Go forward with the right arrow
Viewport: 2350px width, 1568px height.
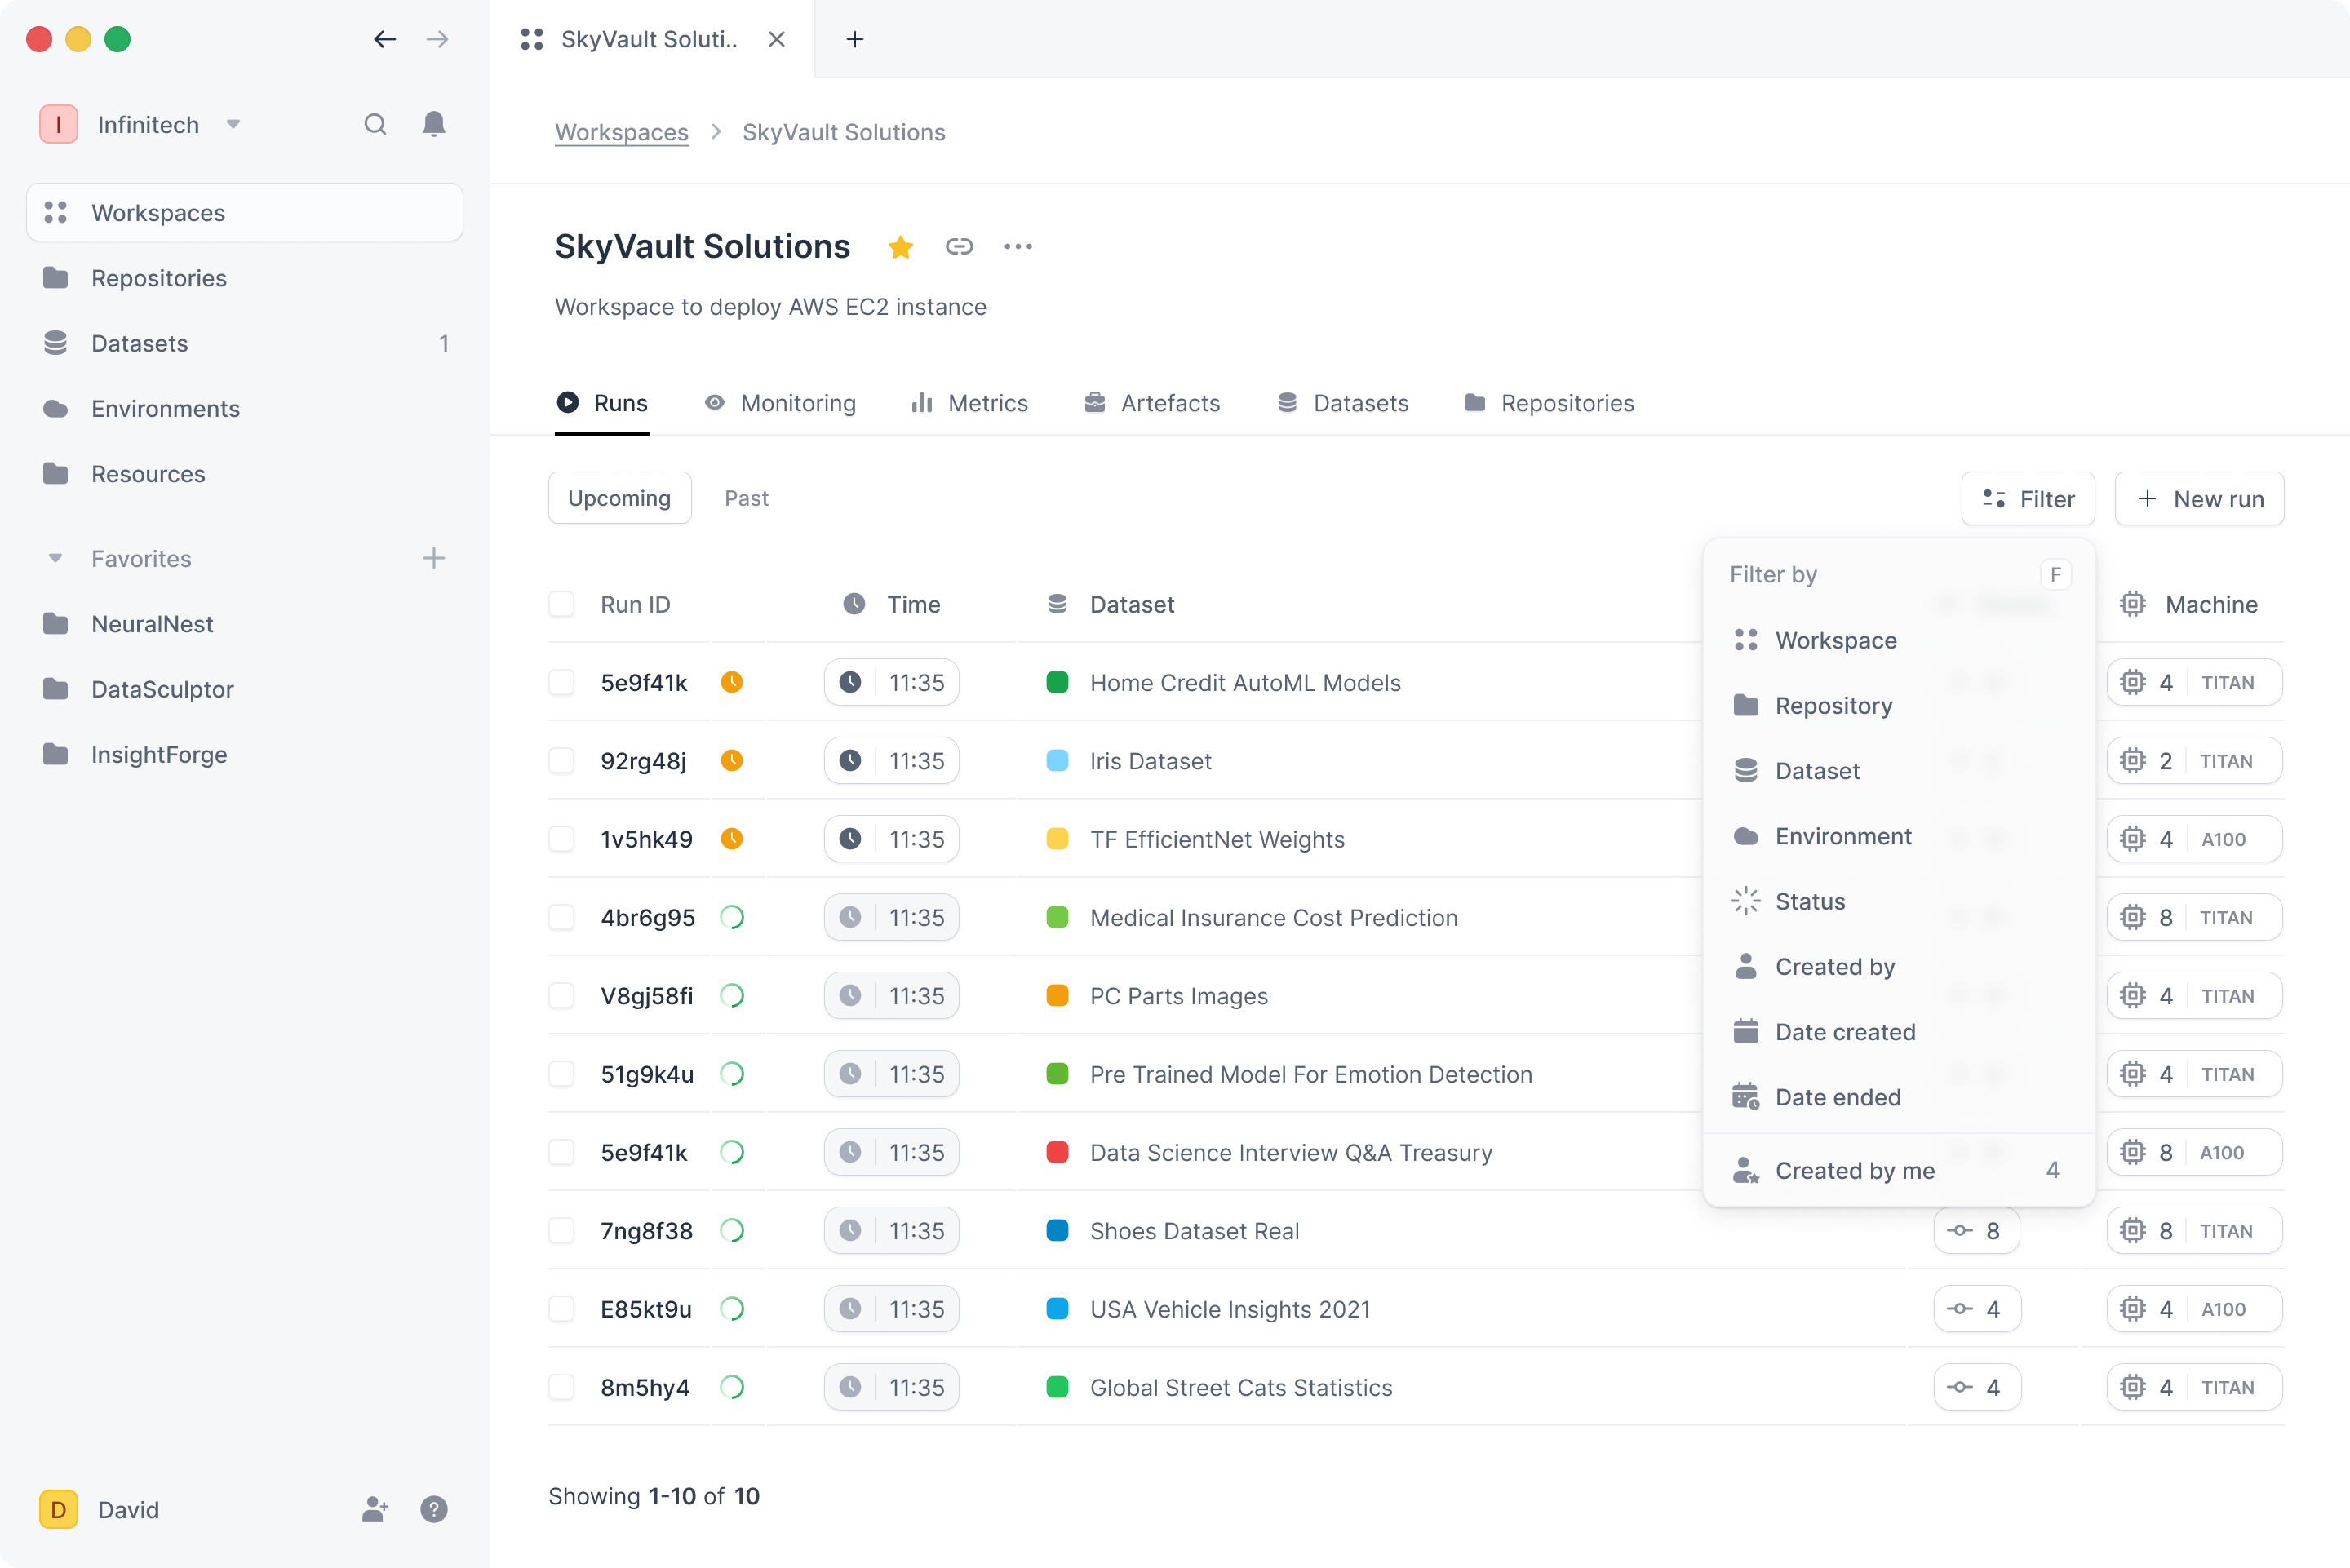pyautogui.click(x=438, y=39)
